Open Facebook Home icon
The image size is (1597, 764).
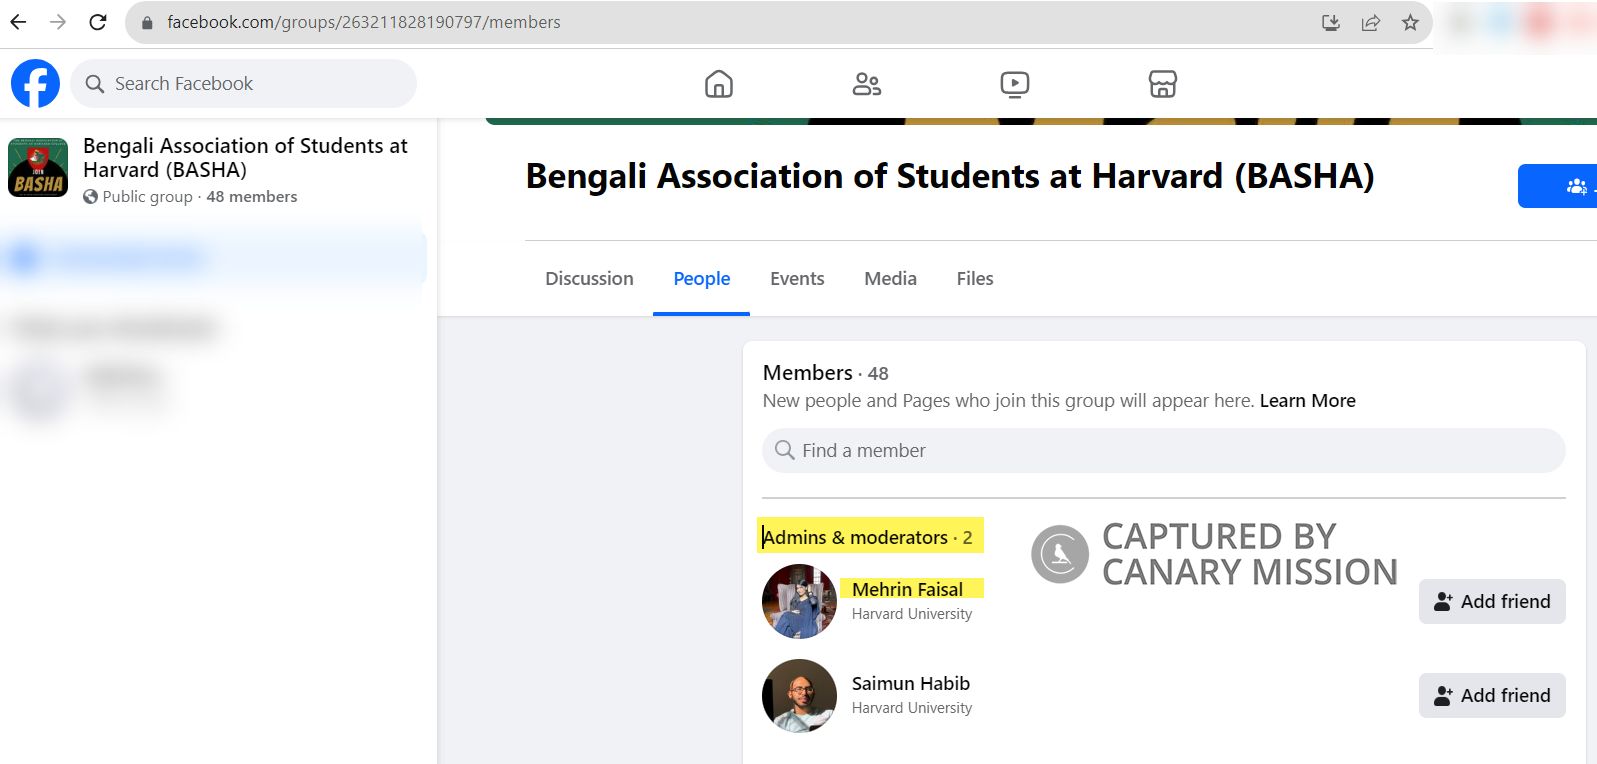tap(719, 84)
